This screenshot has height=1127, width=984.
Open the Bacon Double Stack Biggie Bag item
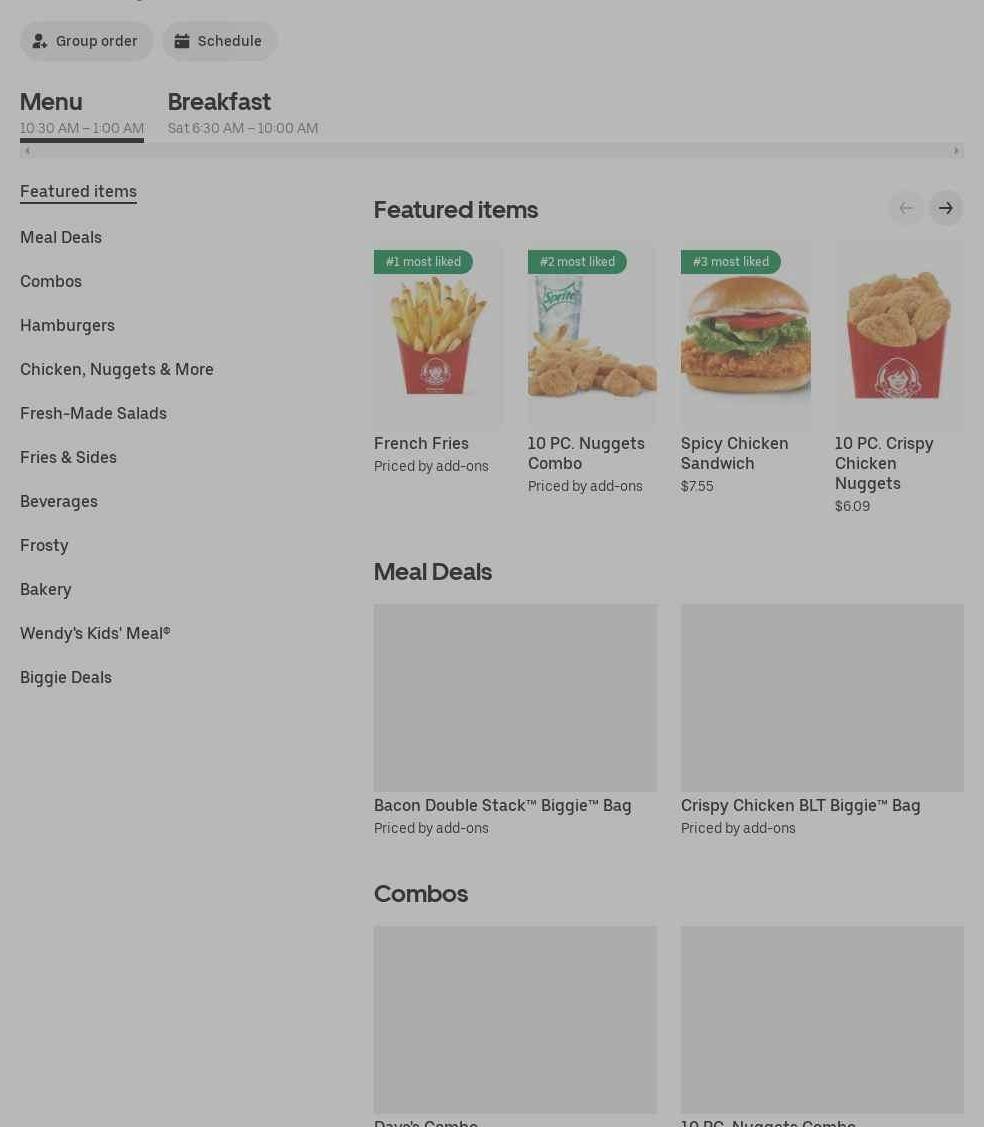point(515,720)
